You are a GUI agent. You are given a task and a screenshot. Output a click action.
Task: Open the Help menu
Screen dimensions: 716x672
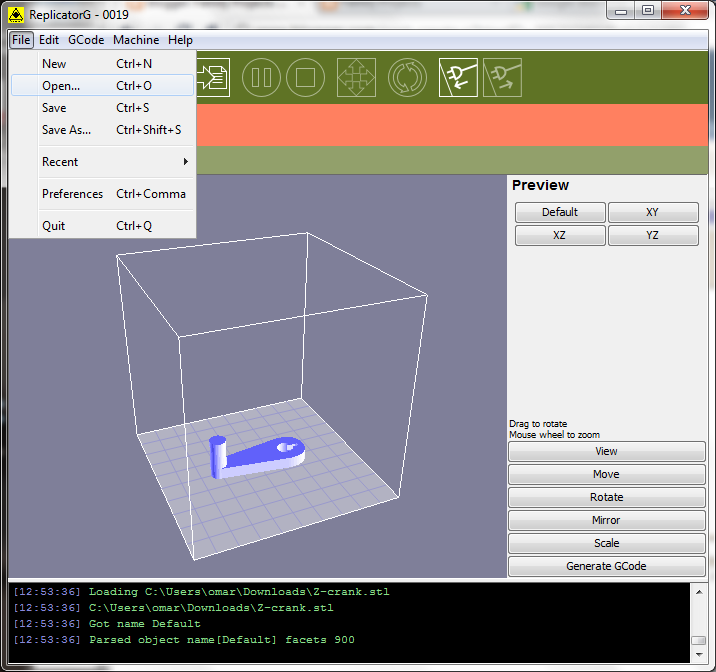[180, 40]
